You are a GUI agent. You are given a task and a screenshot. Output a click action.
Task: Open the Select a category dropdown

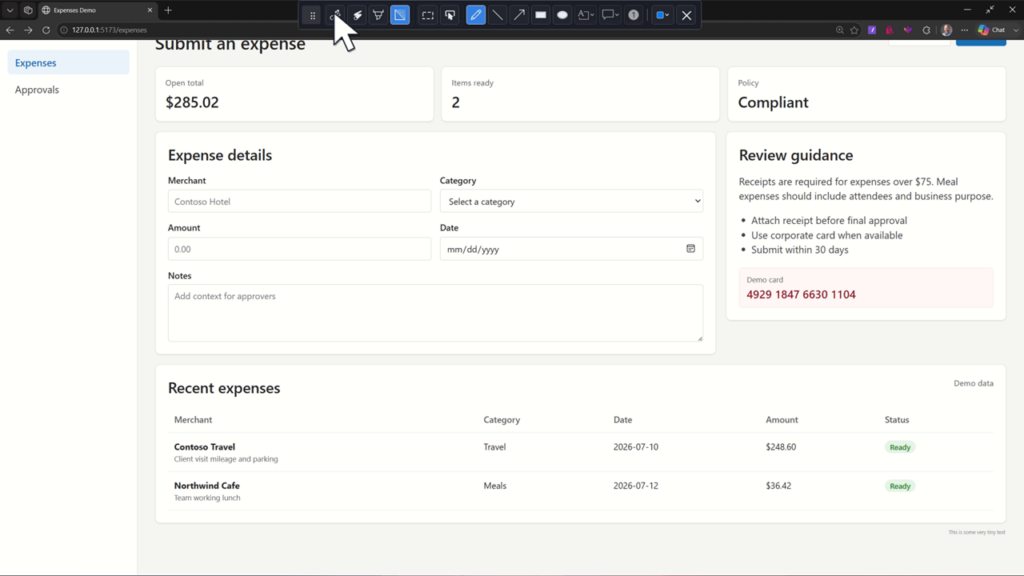[571, 201]
